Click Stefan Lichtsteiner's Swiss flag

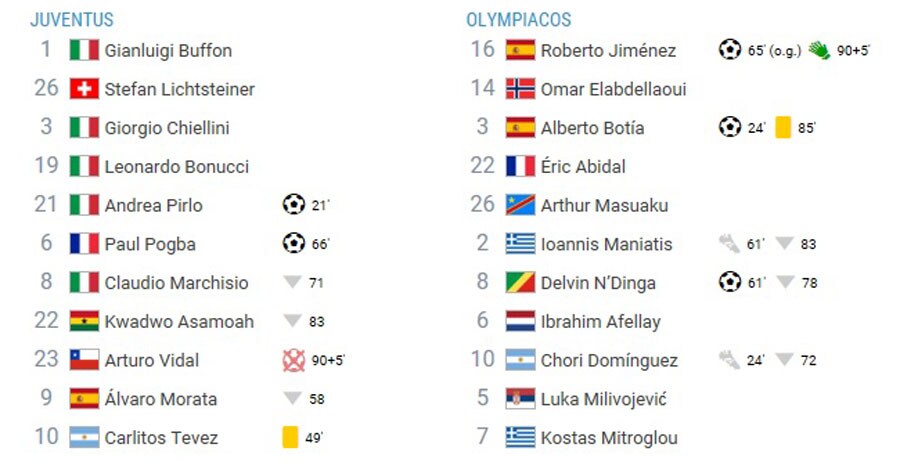[x=84, y=88]
